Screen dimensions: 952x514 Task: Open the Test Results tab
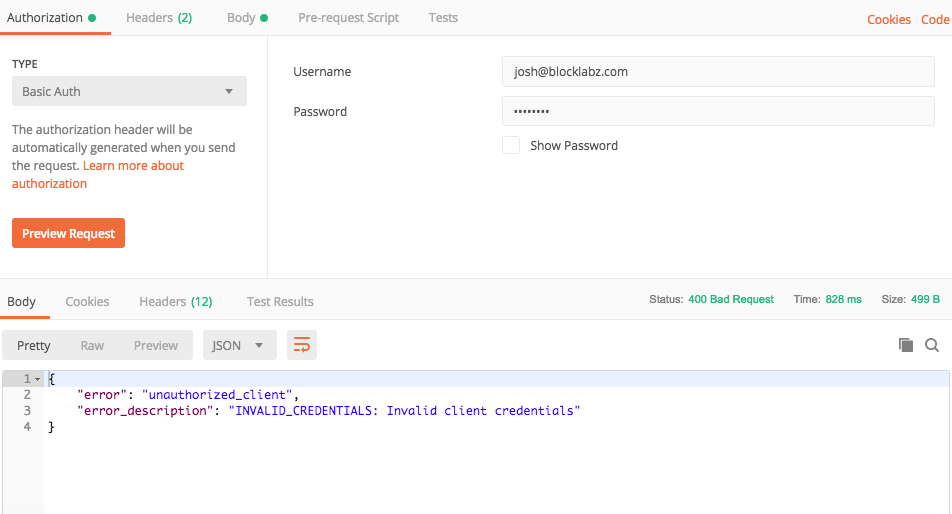280,302
